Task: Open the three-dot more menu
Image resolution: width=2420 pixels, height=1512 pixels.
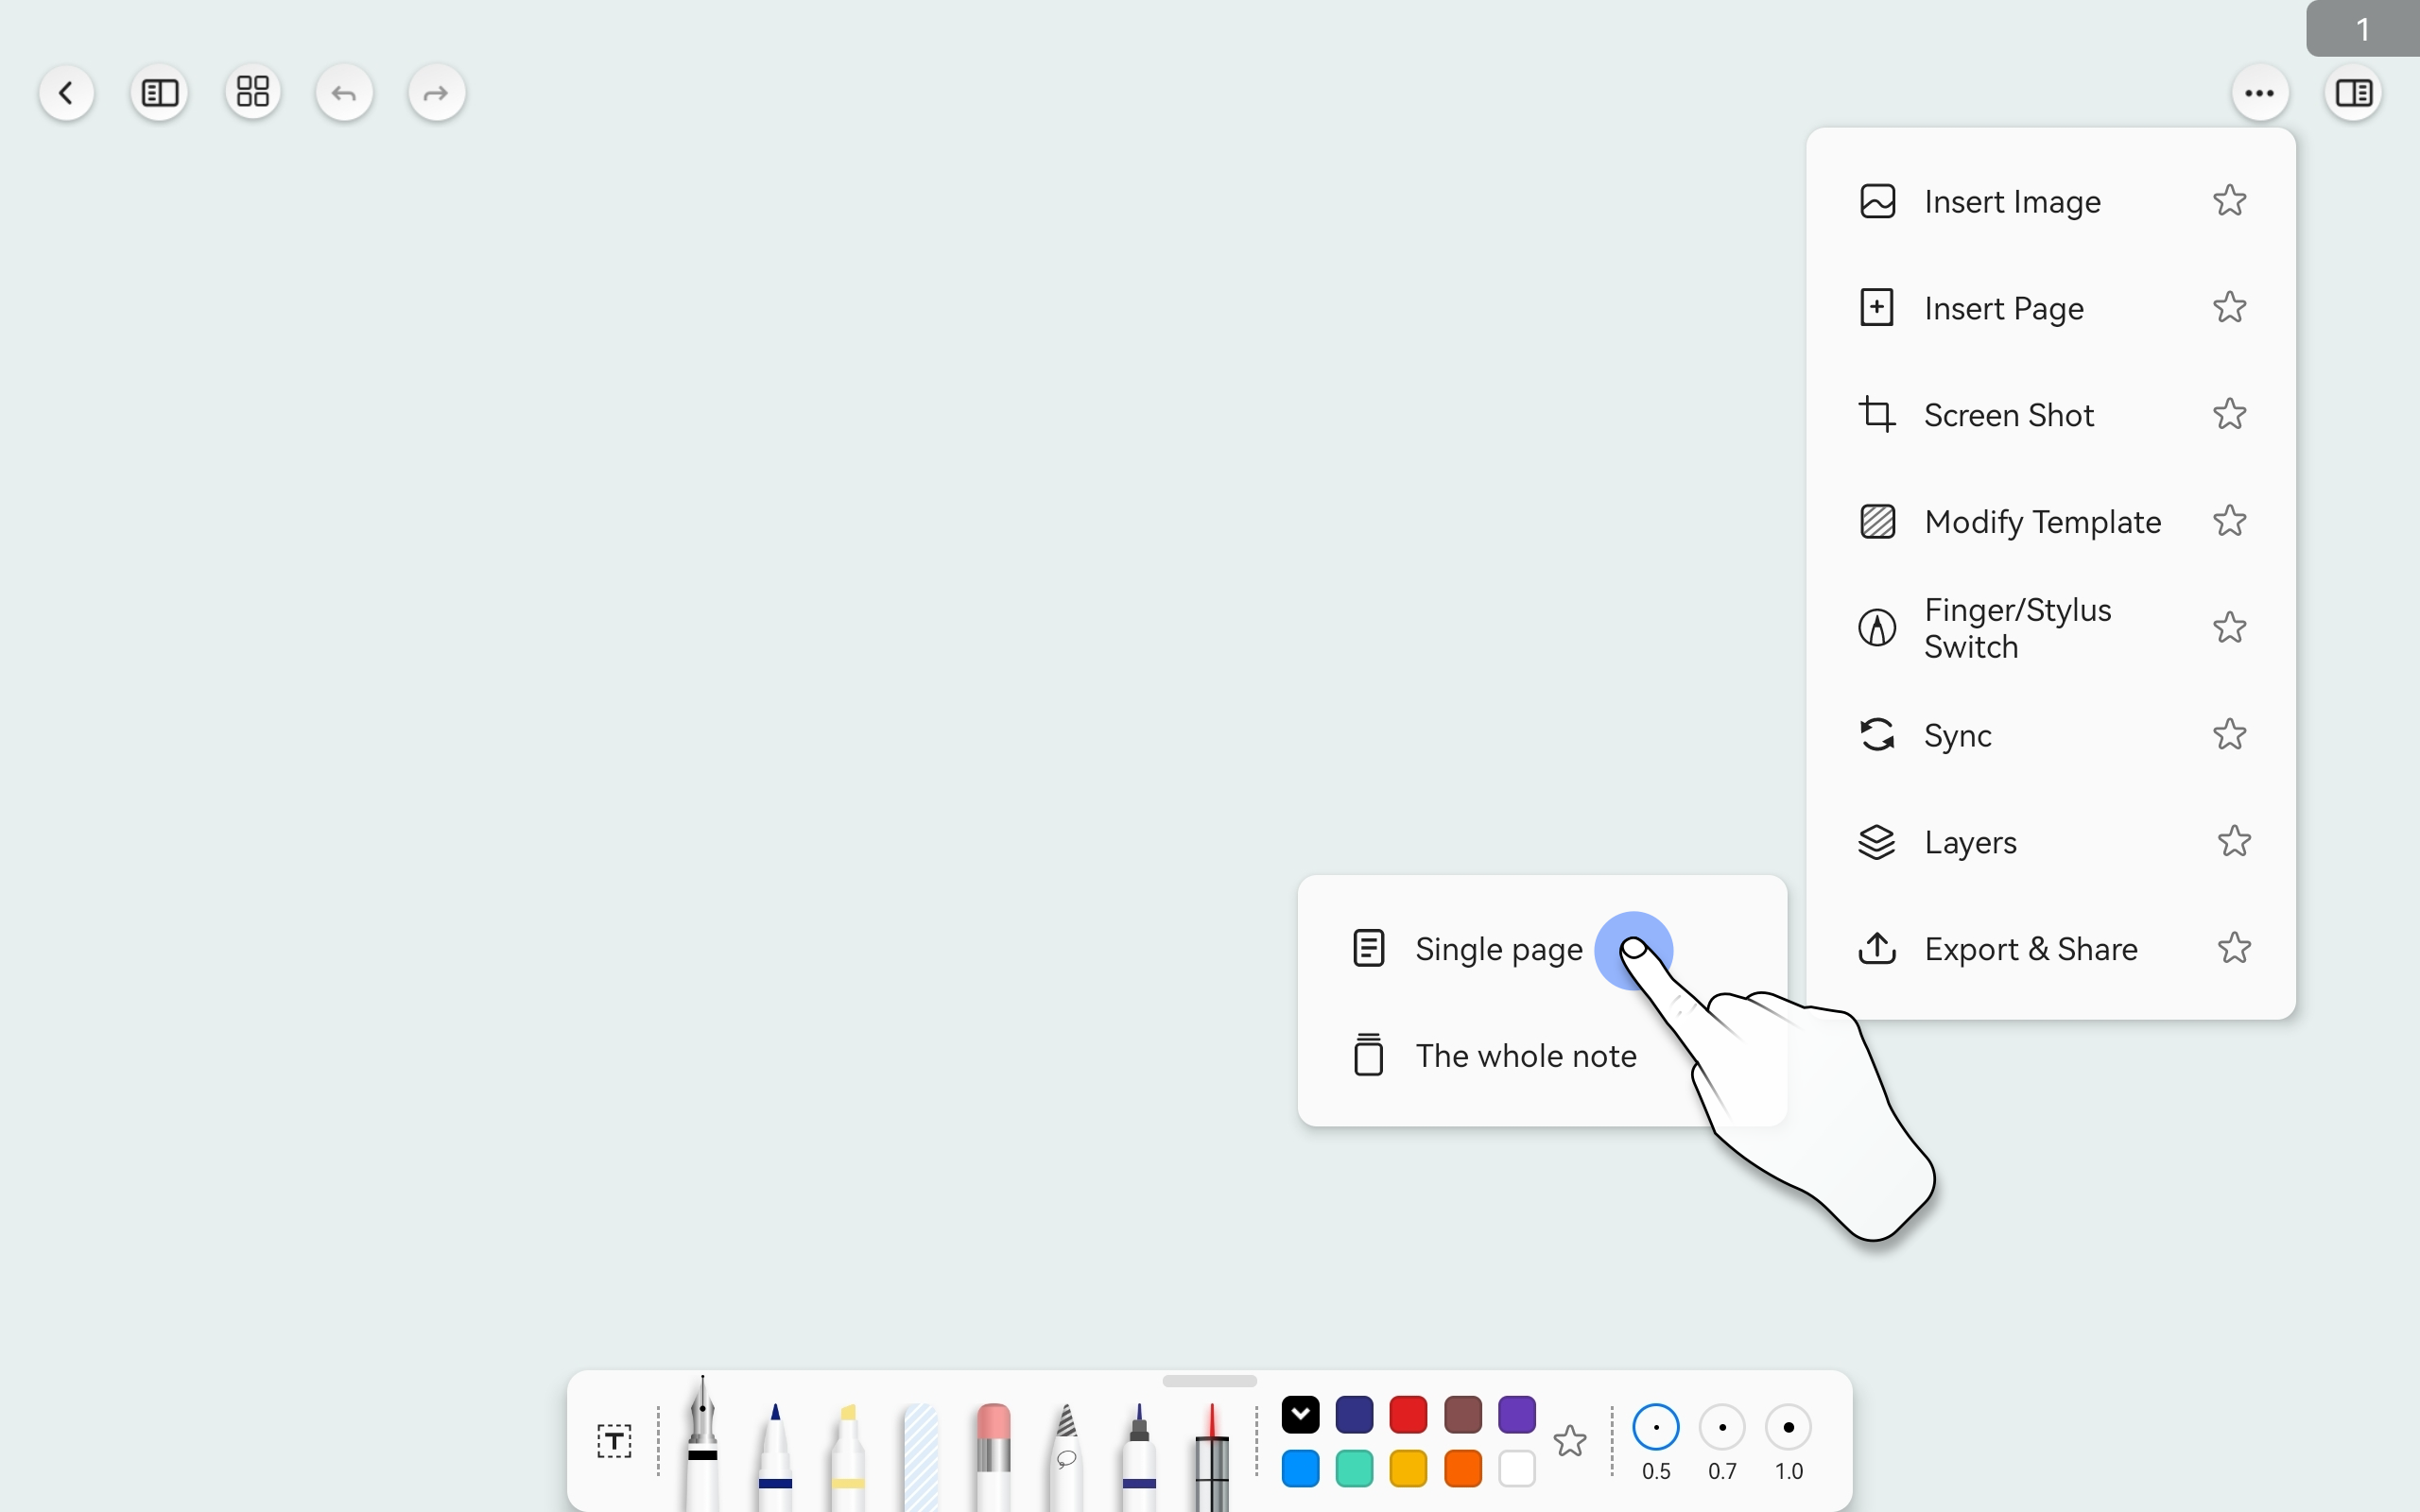Action: click(2260, 93)
